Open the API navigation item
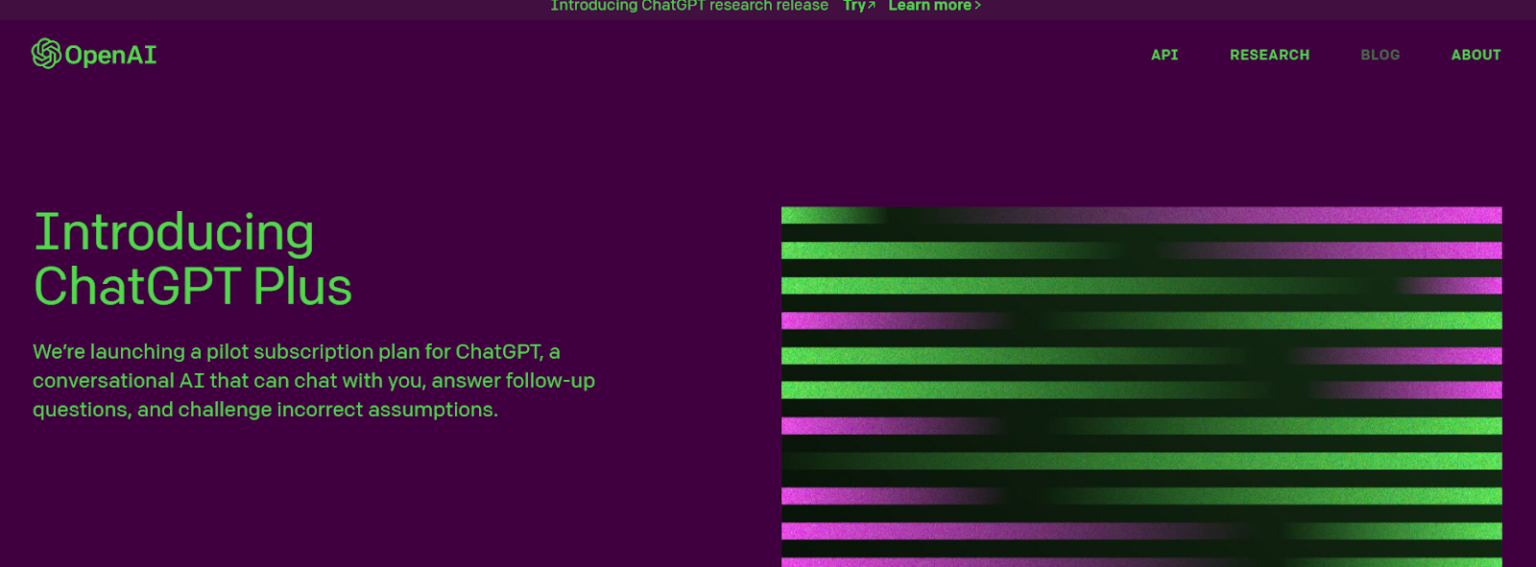Image resolution: width=1536 pixels, height=567 pixels. (x=1164, y=55)
